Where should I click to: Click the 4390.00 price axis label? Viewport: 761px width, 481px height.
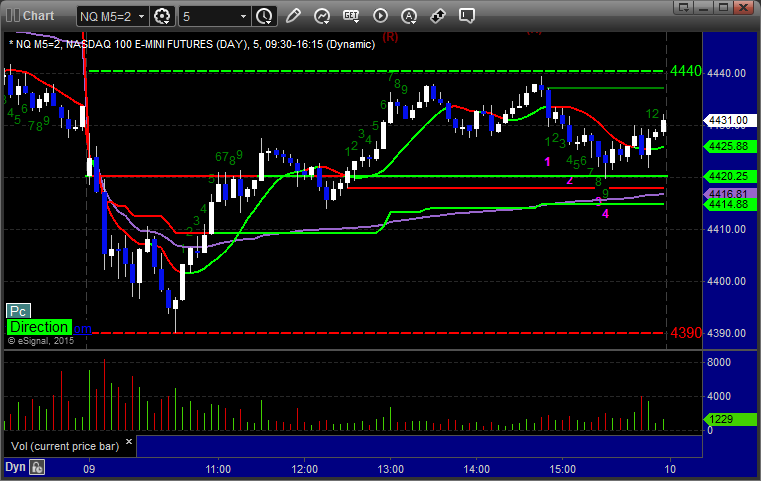727,333
